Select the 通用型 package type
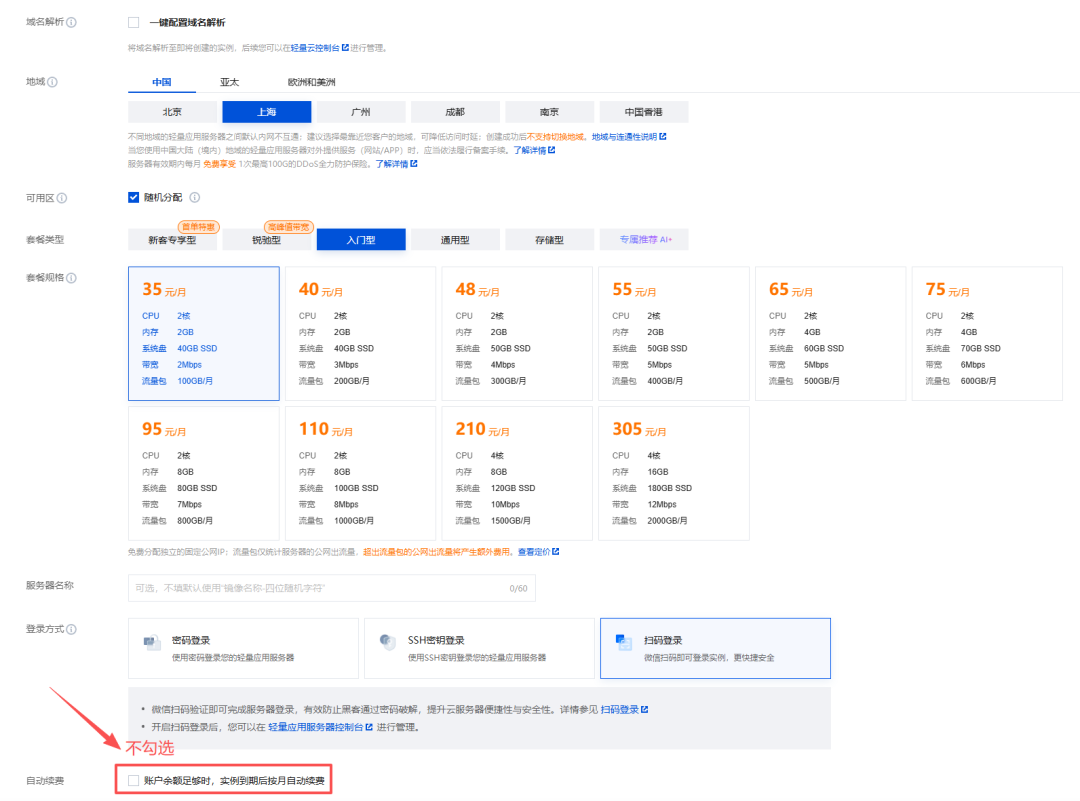 click(455, 240)
